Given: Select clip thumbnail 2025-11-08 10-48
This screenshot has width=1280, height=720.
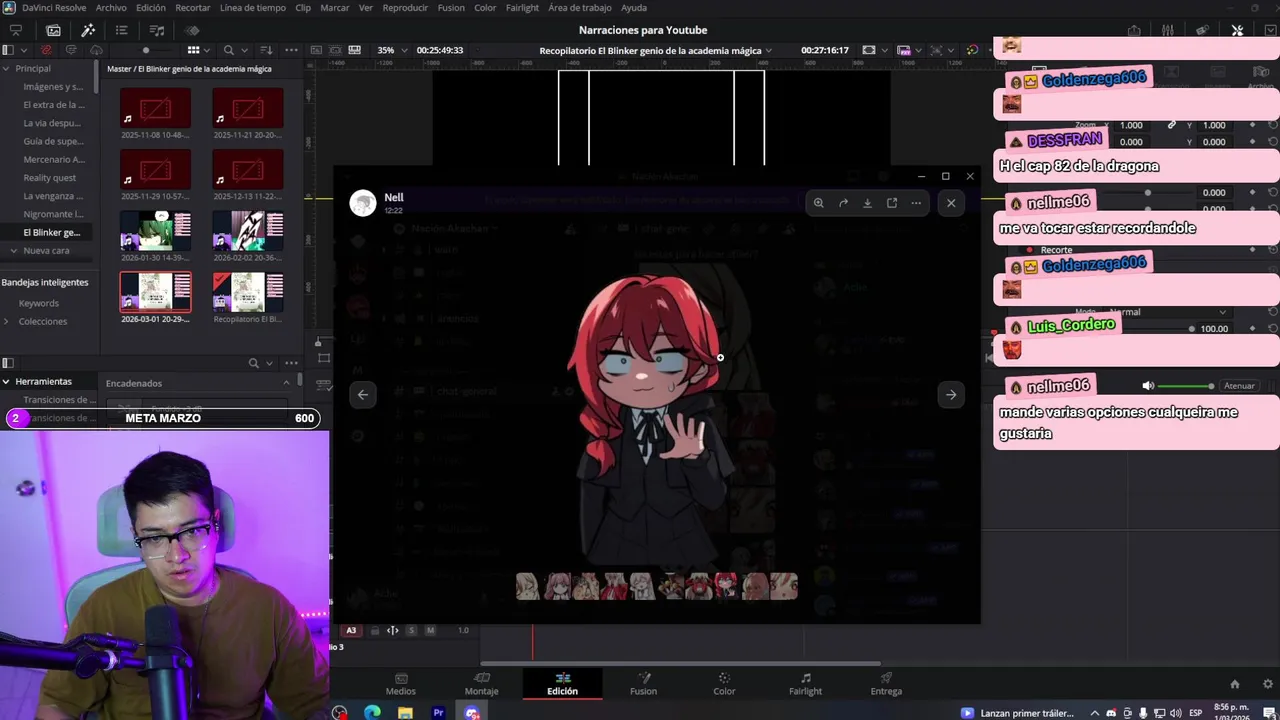Looking at the screenshot, I should pos(155,108).
